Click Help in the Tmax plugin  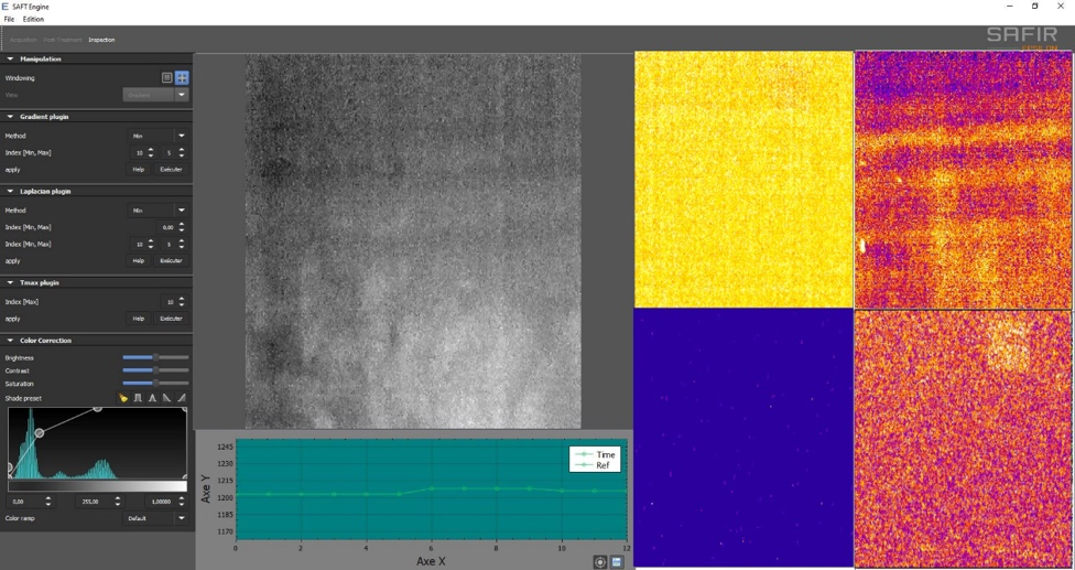tap(138, 319)
